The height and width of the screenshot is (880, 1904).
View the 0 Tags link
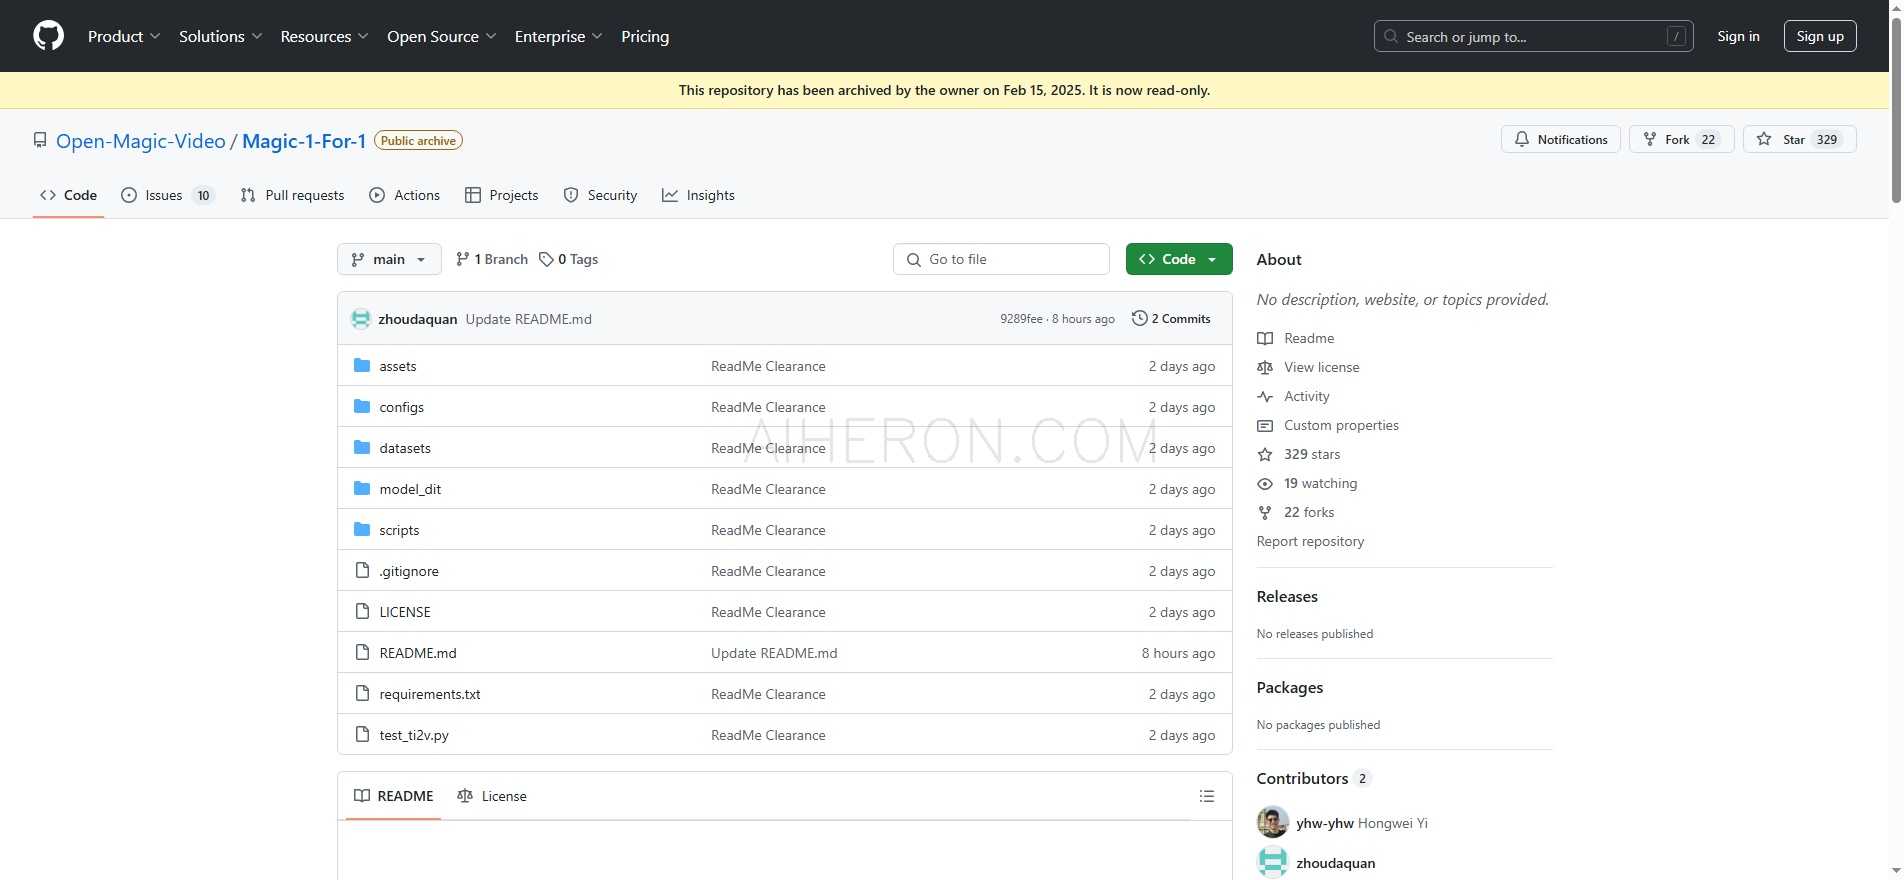point(568,259)
